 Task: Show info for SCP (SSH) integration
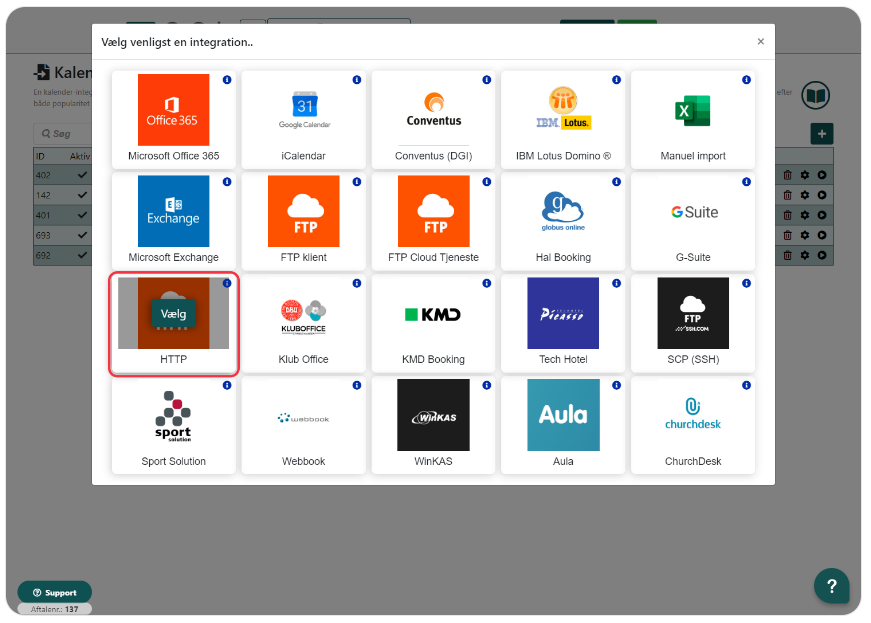coord(747,283)
